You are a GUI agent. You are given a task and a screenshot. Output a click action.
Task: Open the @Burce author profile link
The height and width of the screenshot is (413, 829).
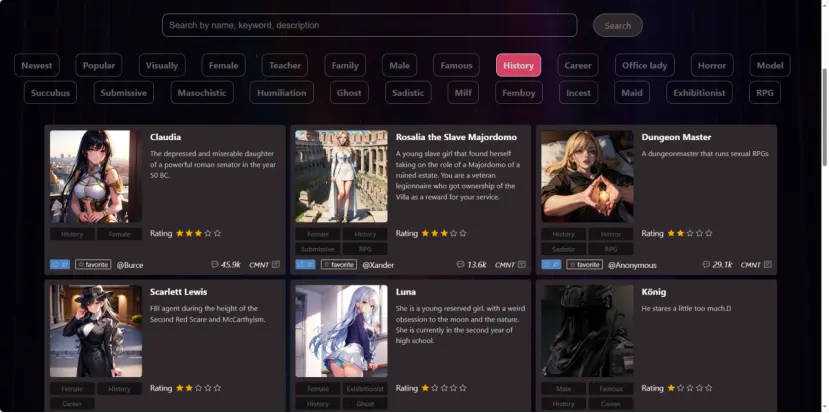coord(130,265)
